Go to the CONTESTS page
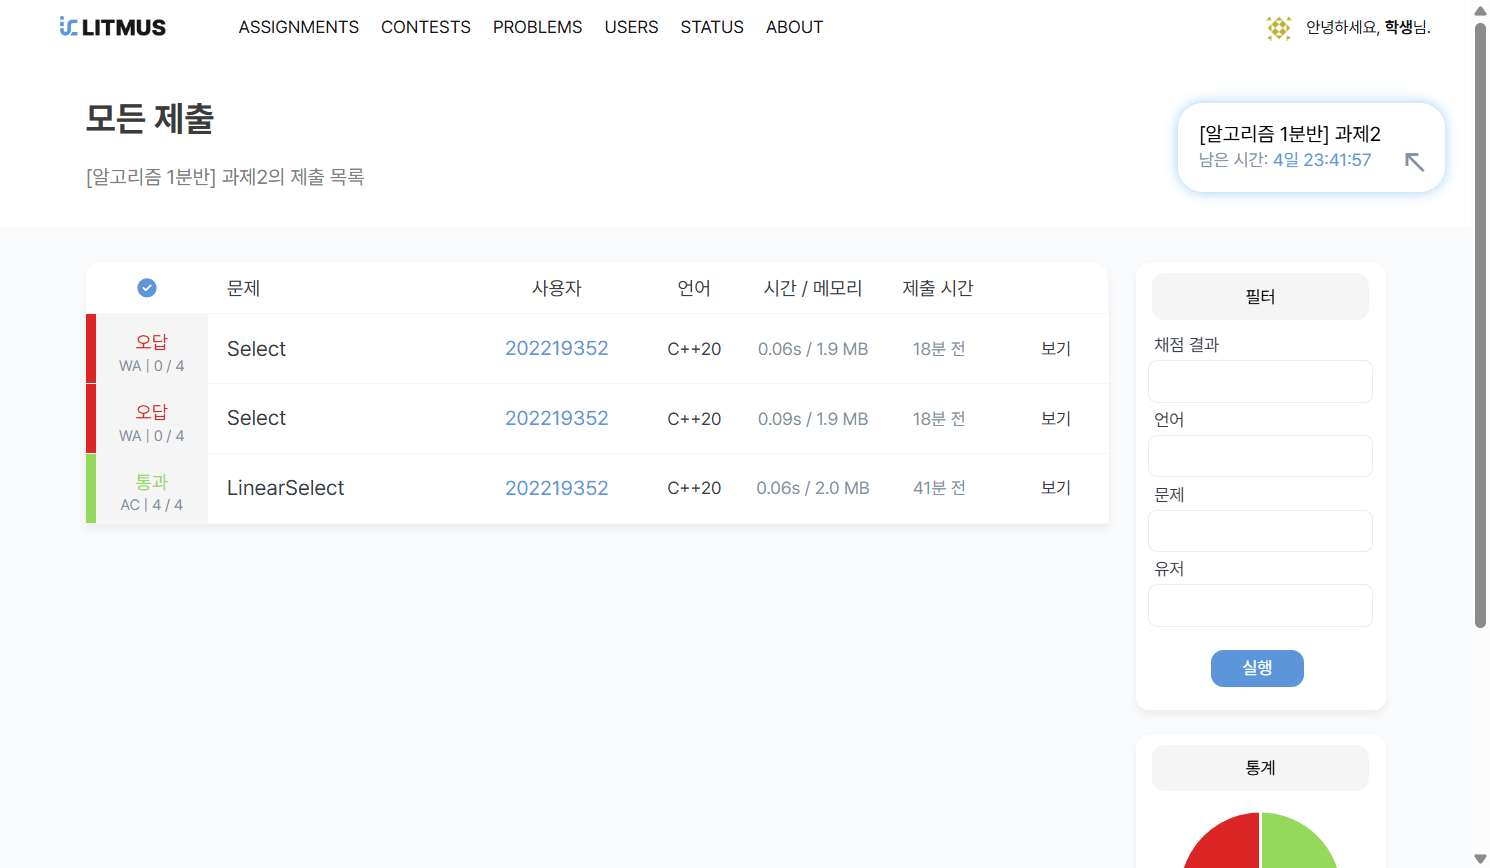 coord(425,27)
